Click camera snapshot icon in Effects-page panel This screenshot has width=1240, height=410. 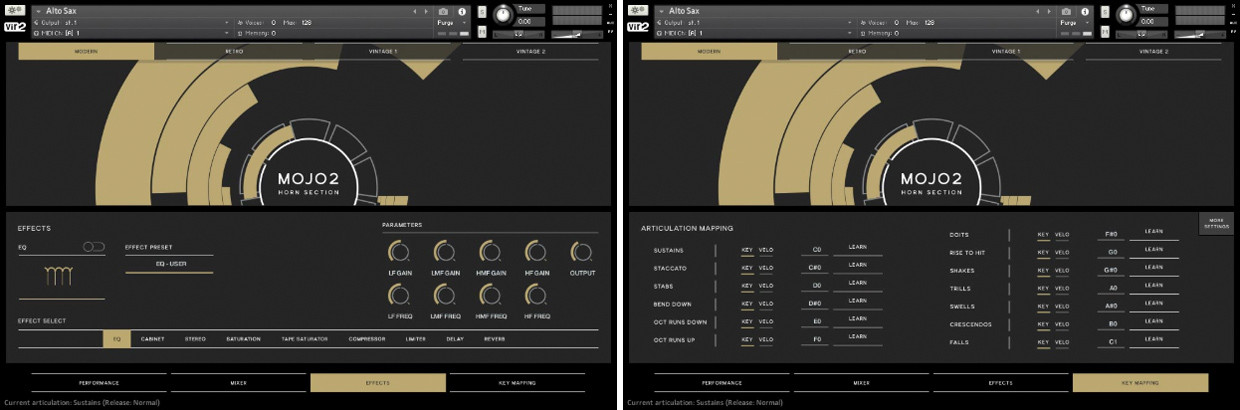point(443,11)
